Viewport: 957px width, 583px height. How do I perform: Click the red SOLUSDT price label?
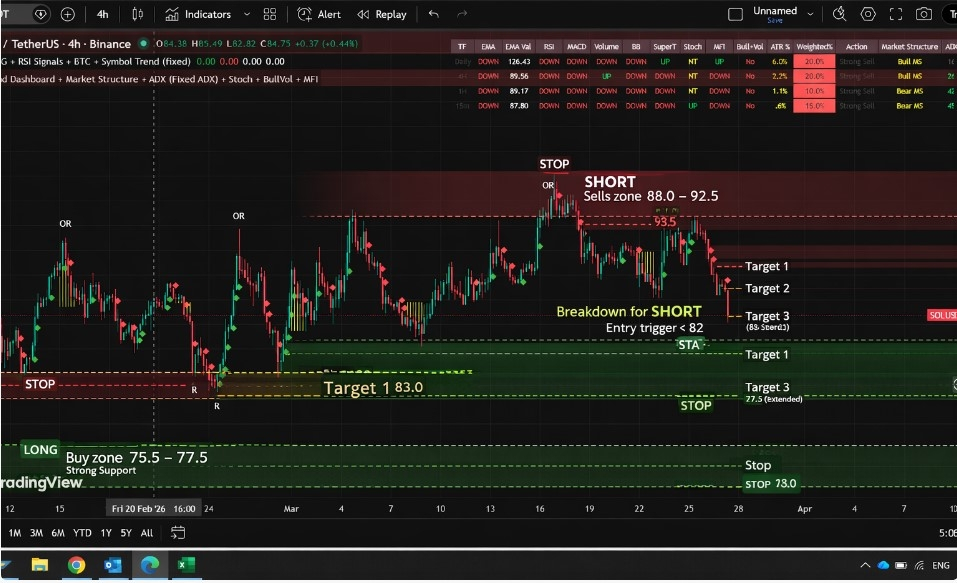(x=942, y=315)
